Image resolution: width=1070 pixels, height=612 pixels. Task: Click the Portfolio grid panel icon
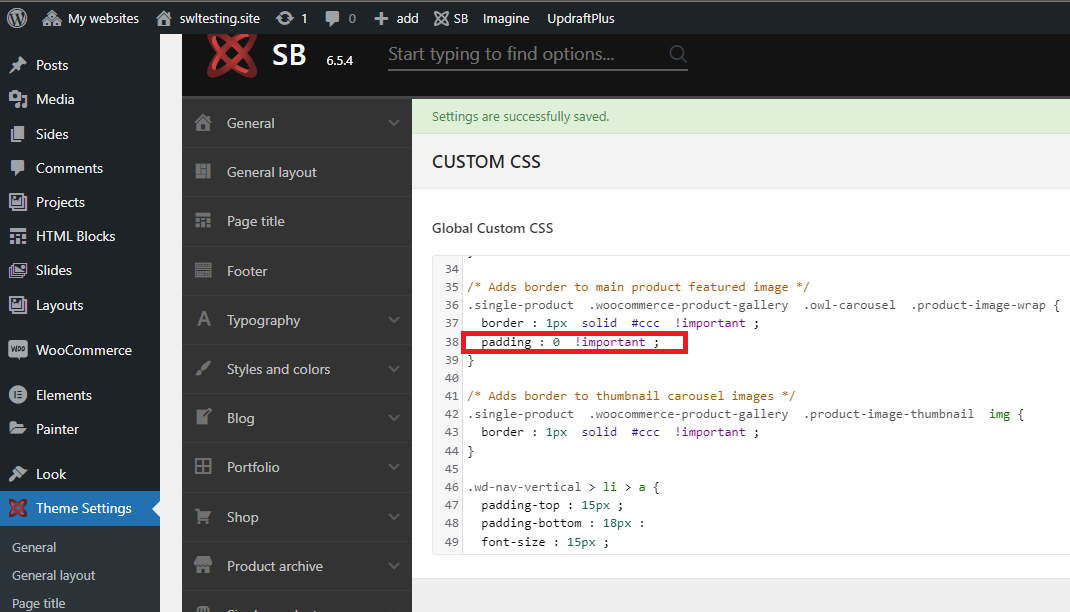[203, 467]
